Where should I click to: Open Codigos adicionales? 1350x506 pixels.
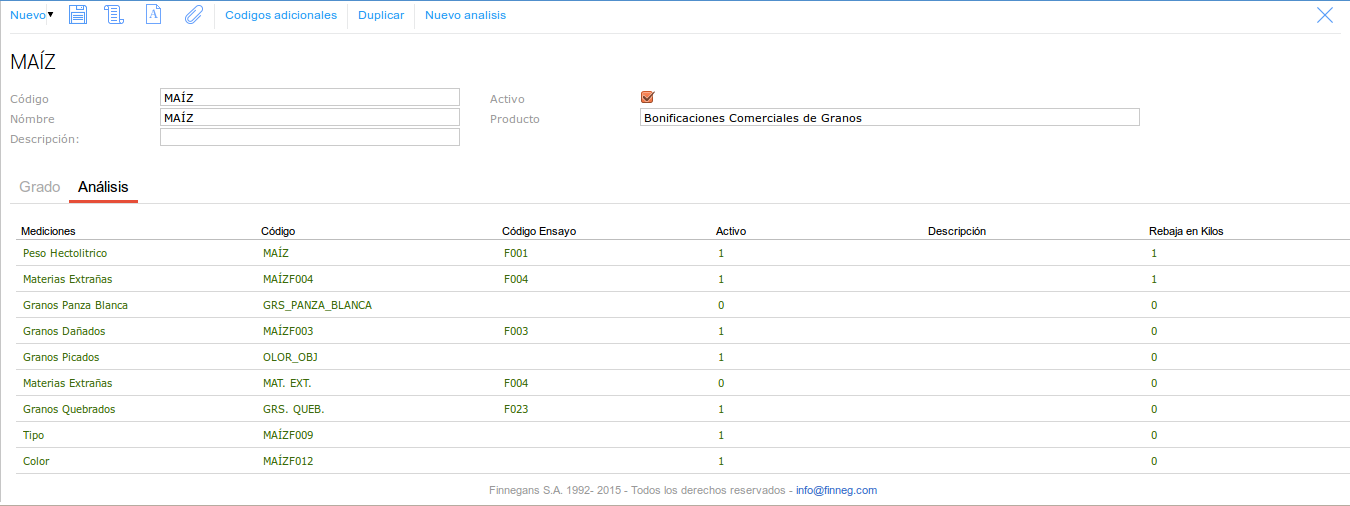pos(281,15)
